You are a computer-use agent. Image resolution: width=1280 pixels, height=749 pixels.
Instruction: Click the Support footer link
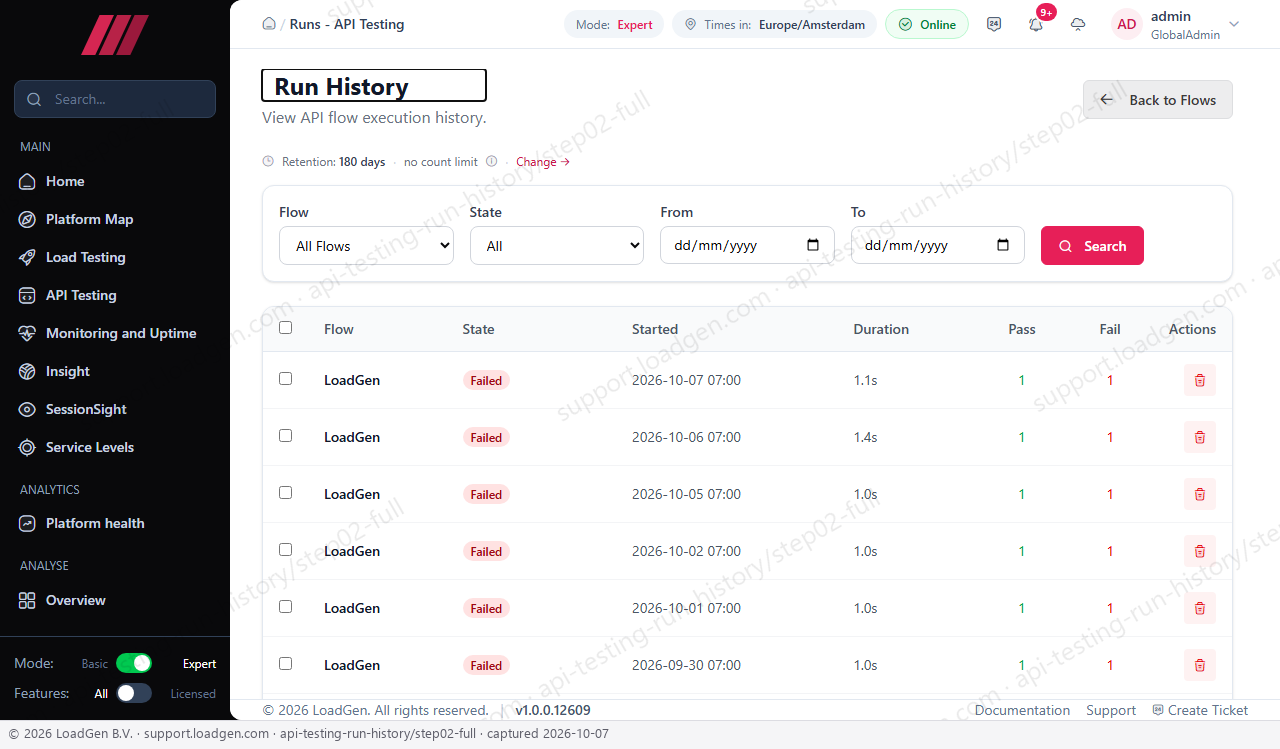click(1111, 710)
